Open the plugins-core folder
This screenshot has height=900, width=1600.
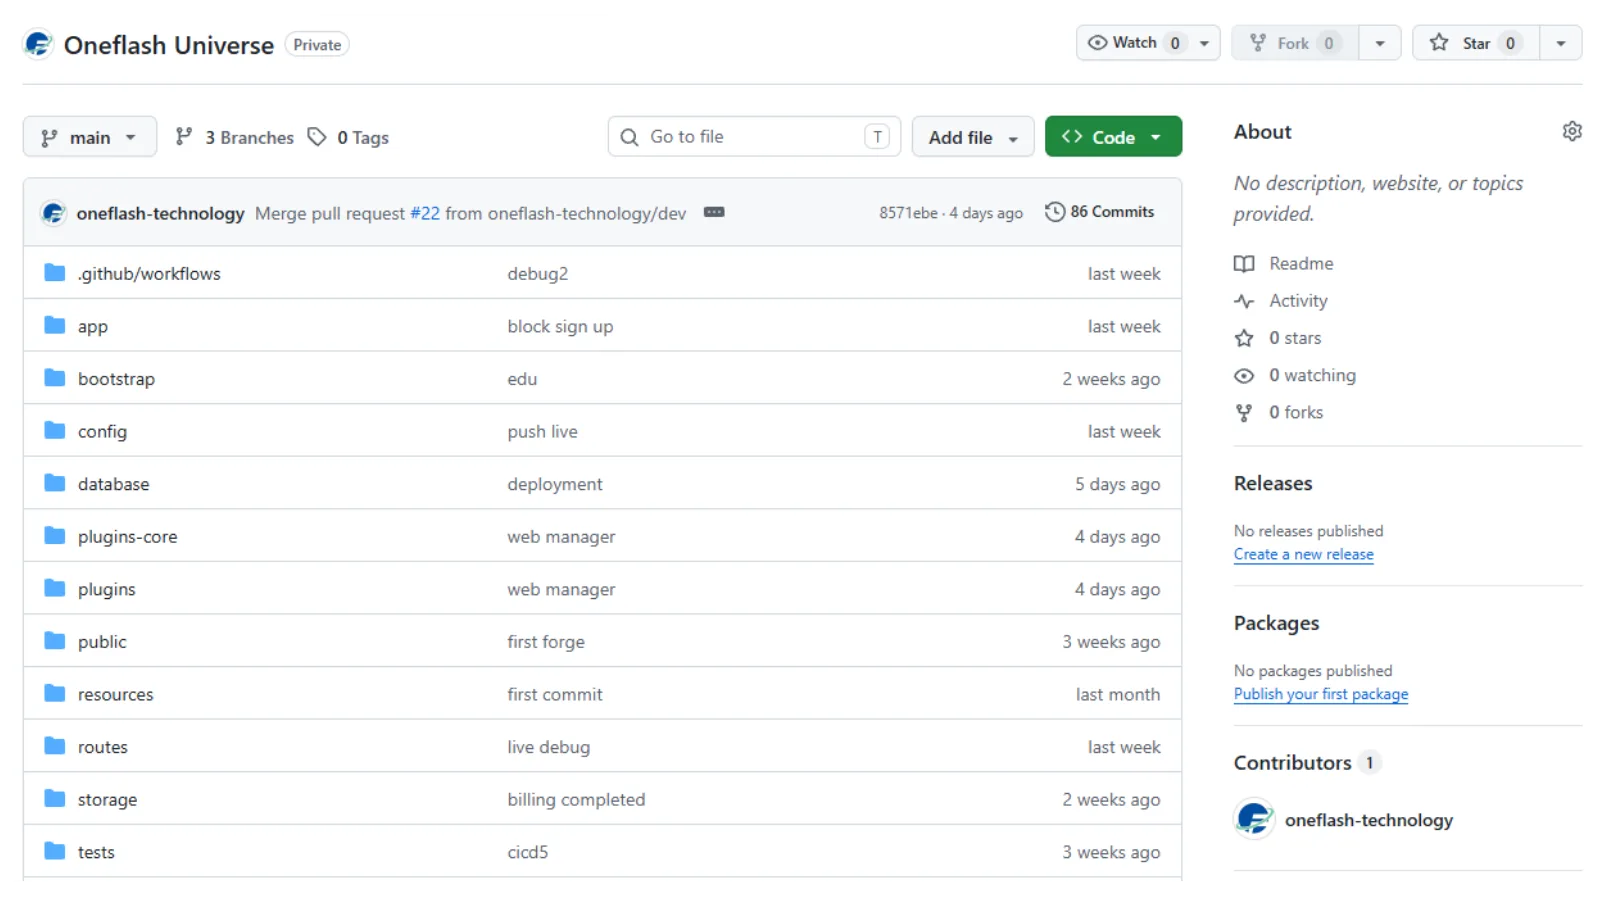(127, 537)
